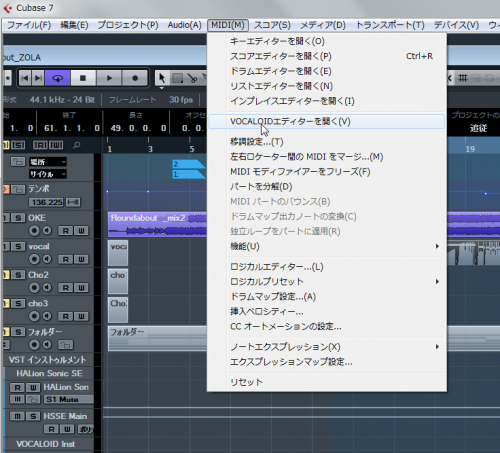Choose VOCALOIDエディターを開く(V) menu item

coord(326,121)
